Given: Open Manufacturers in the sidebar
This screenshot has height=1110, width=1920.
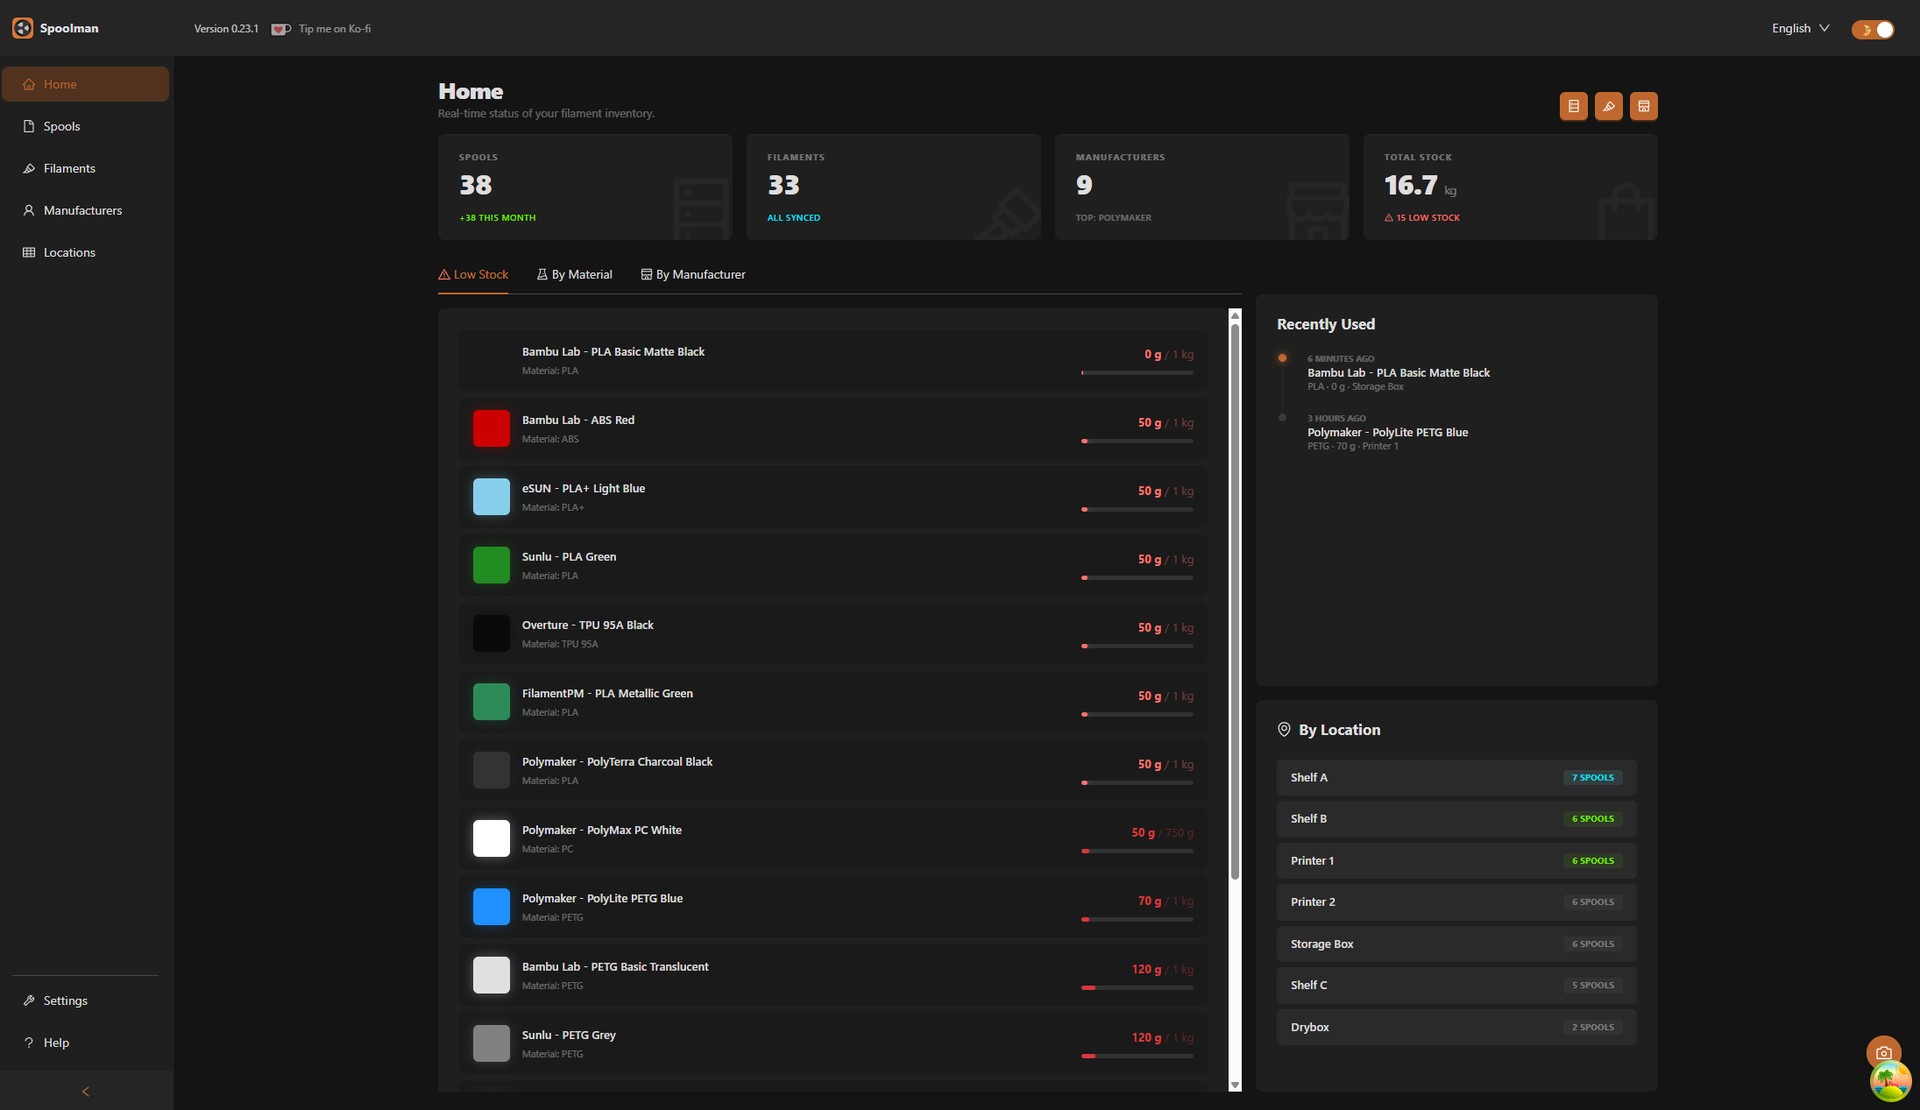Looking at the screenshot, I should (x=85, y=210).
